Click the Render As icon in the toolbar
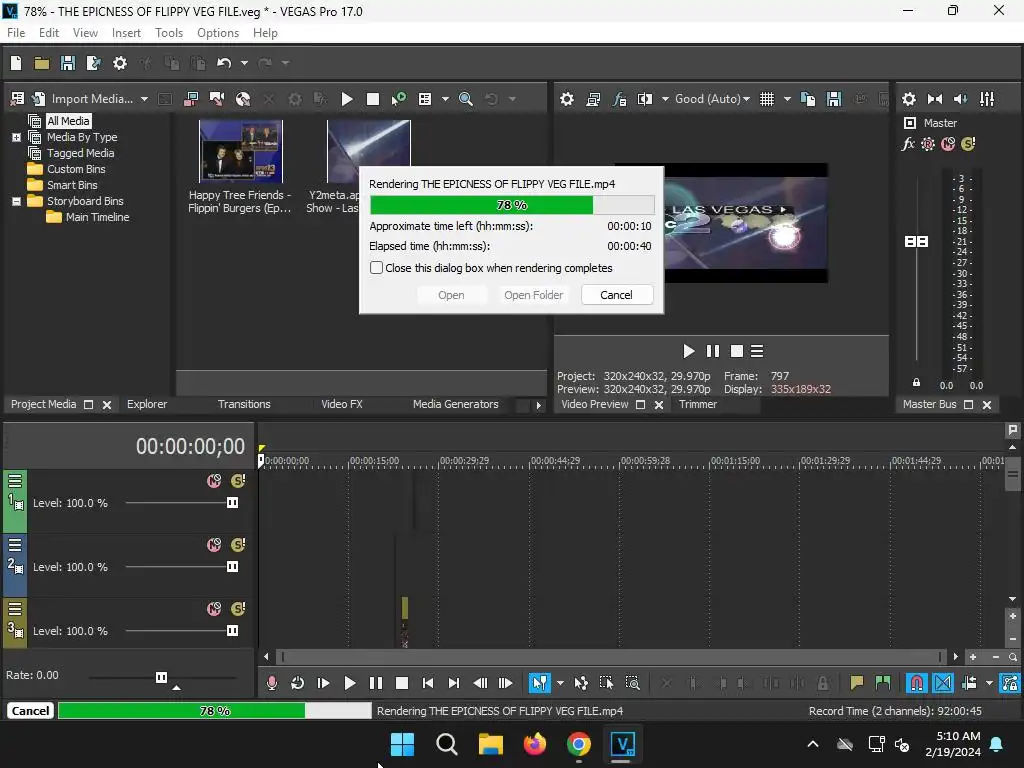This screenshot has width=1024, height=768. coord(93,63)
